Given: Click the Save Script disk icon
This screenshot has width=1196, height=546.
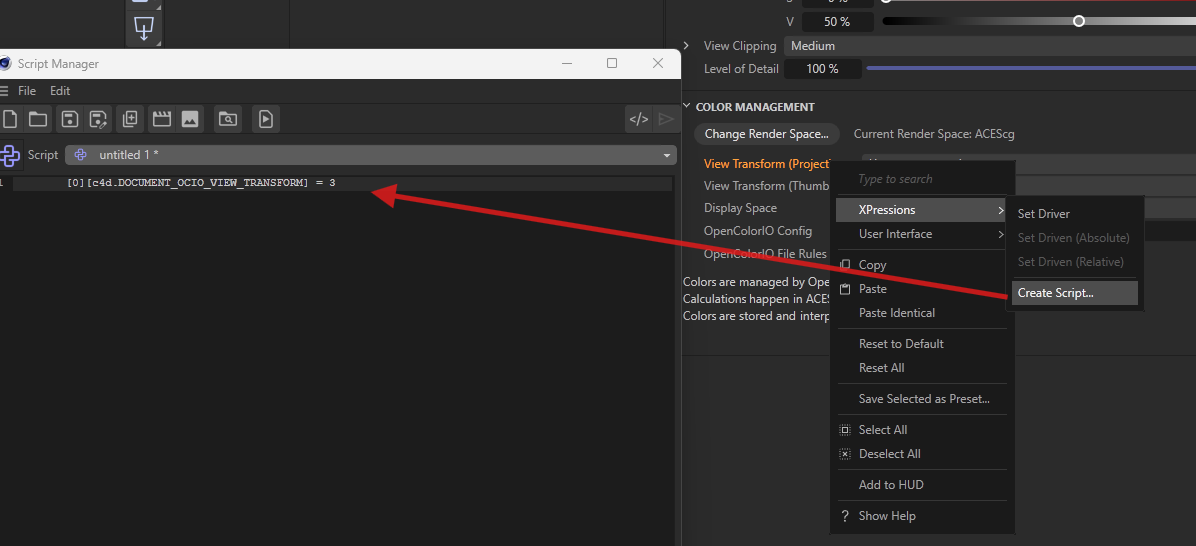Looking at the screenshot, I should click(x=69, y=119).
